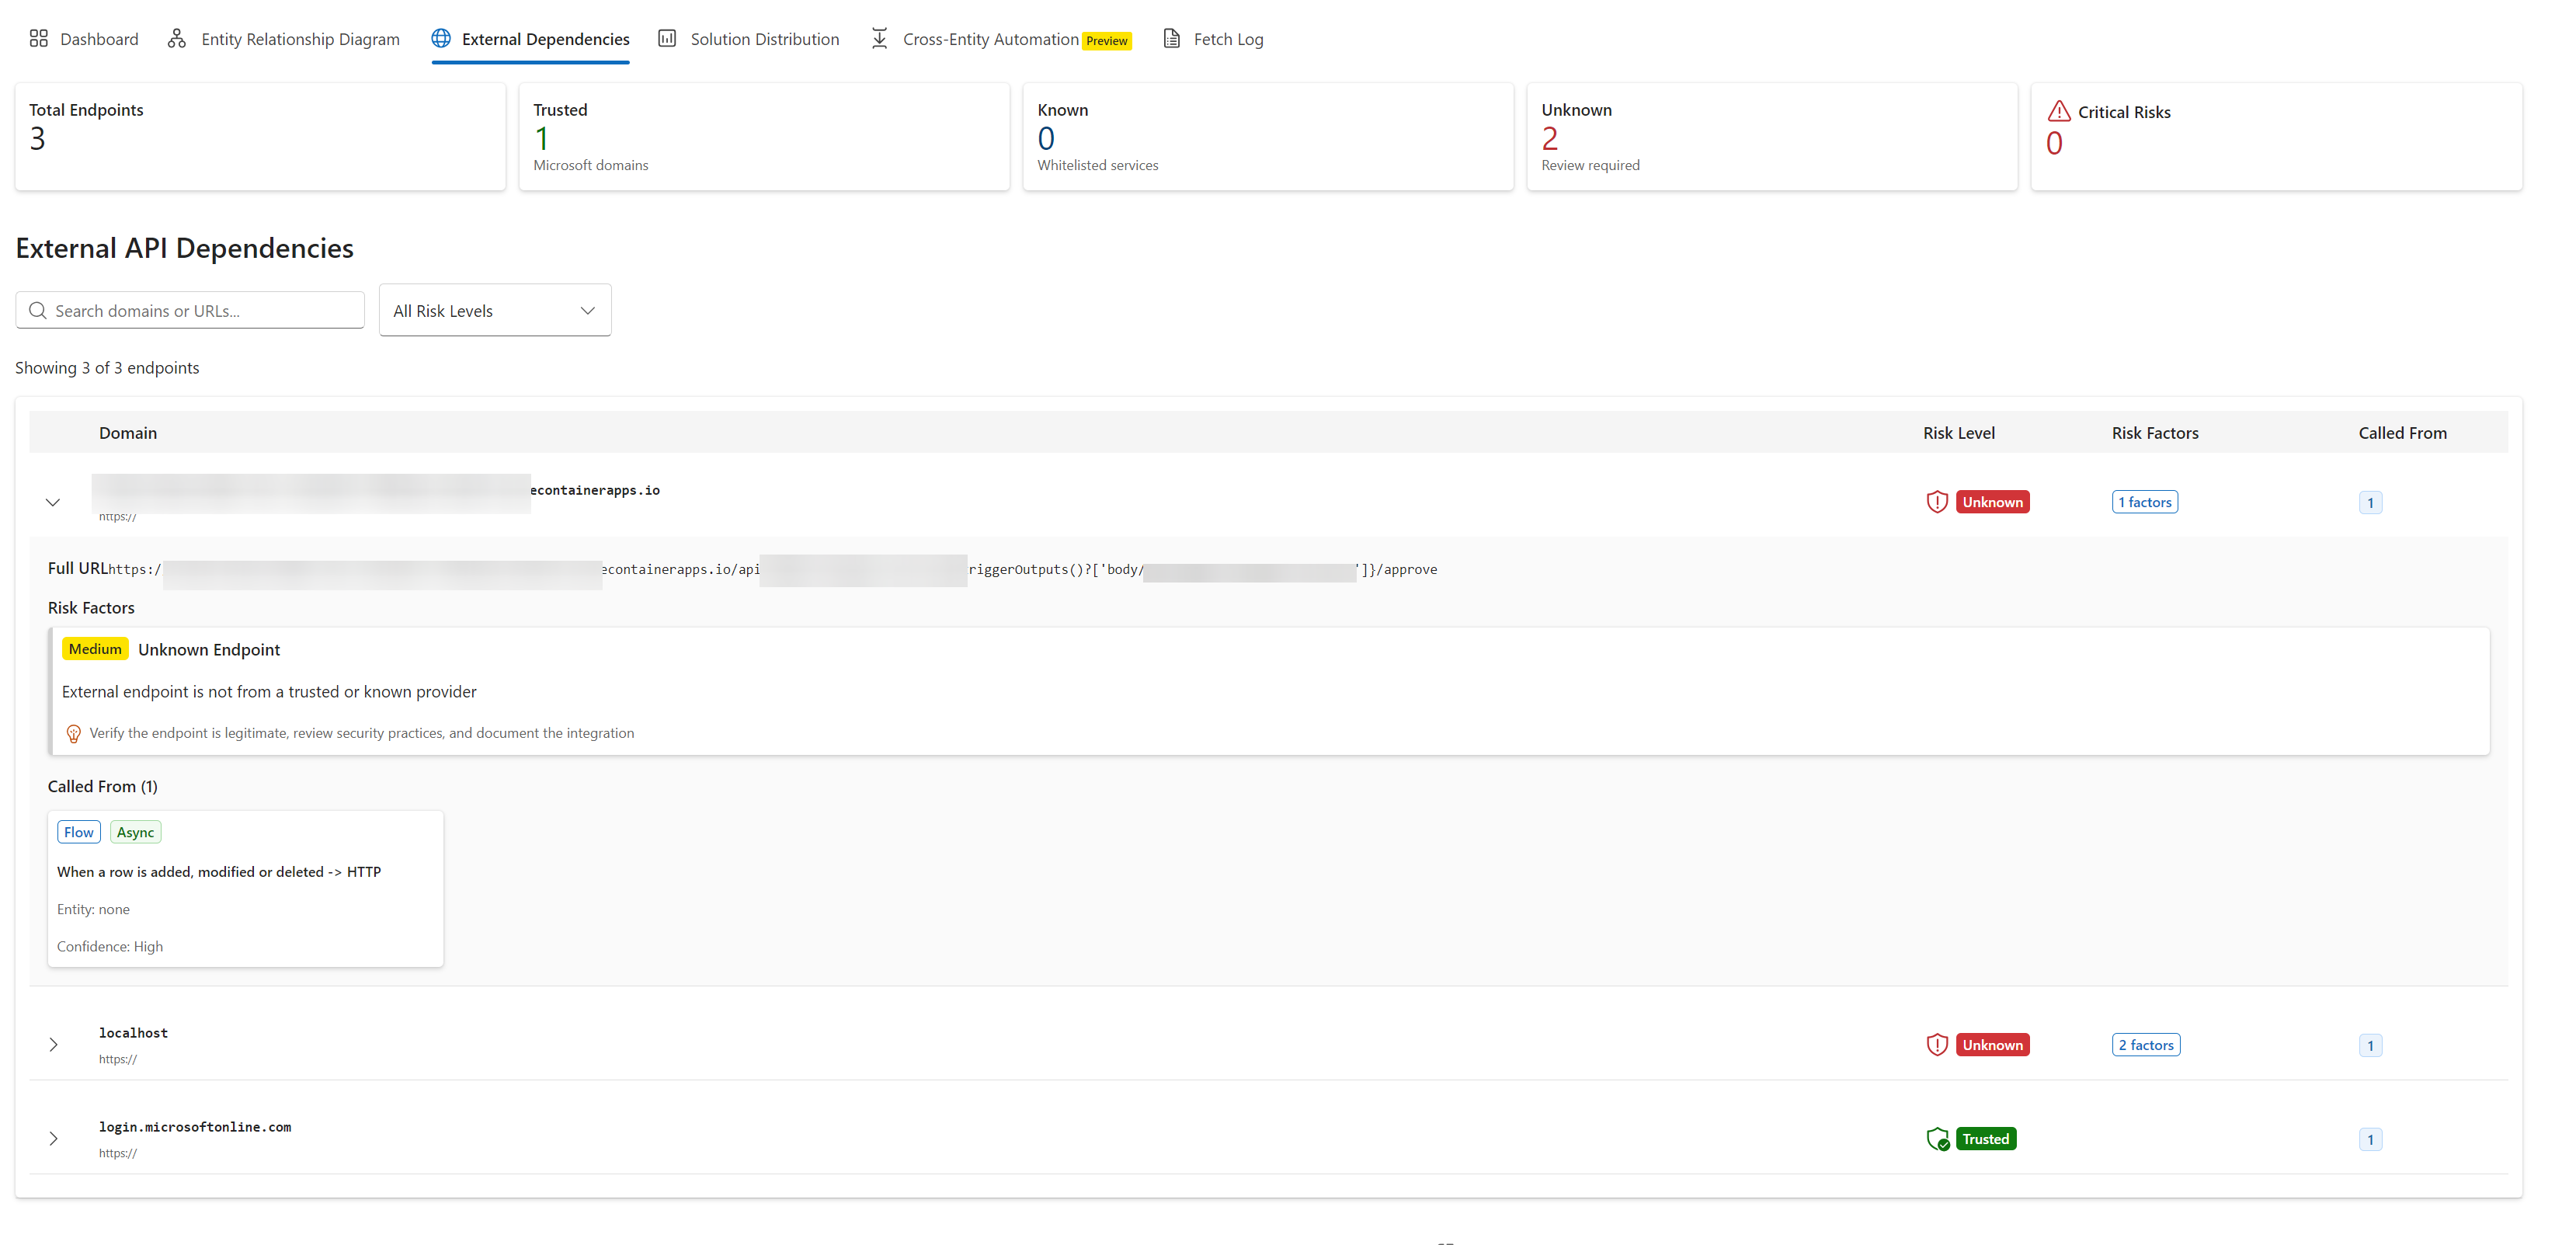Click the Trusted badge

tap(1985, 1139)
